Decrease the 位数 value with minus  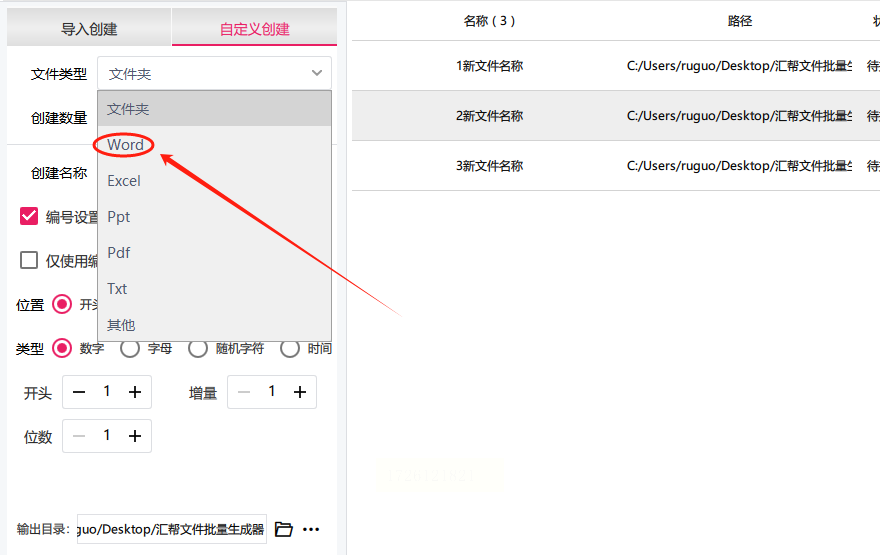[79, 435]
